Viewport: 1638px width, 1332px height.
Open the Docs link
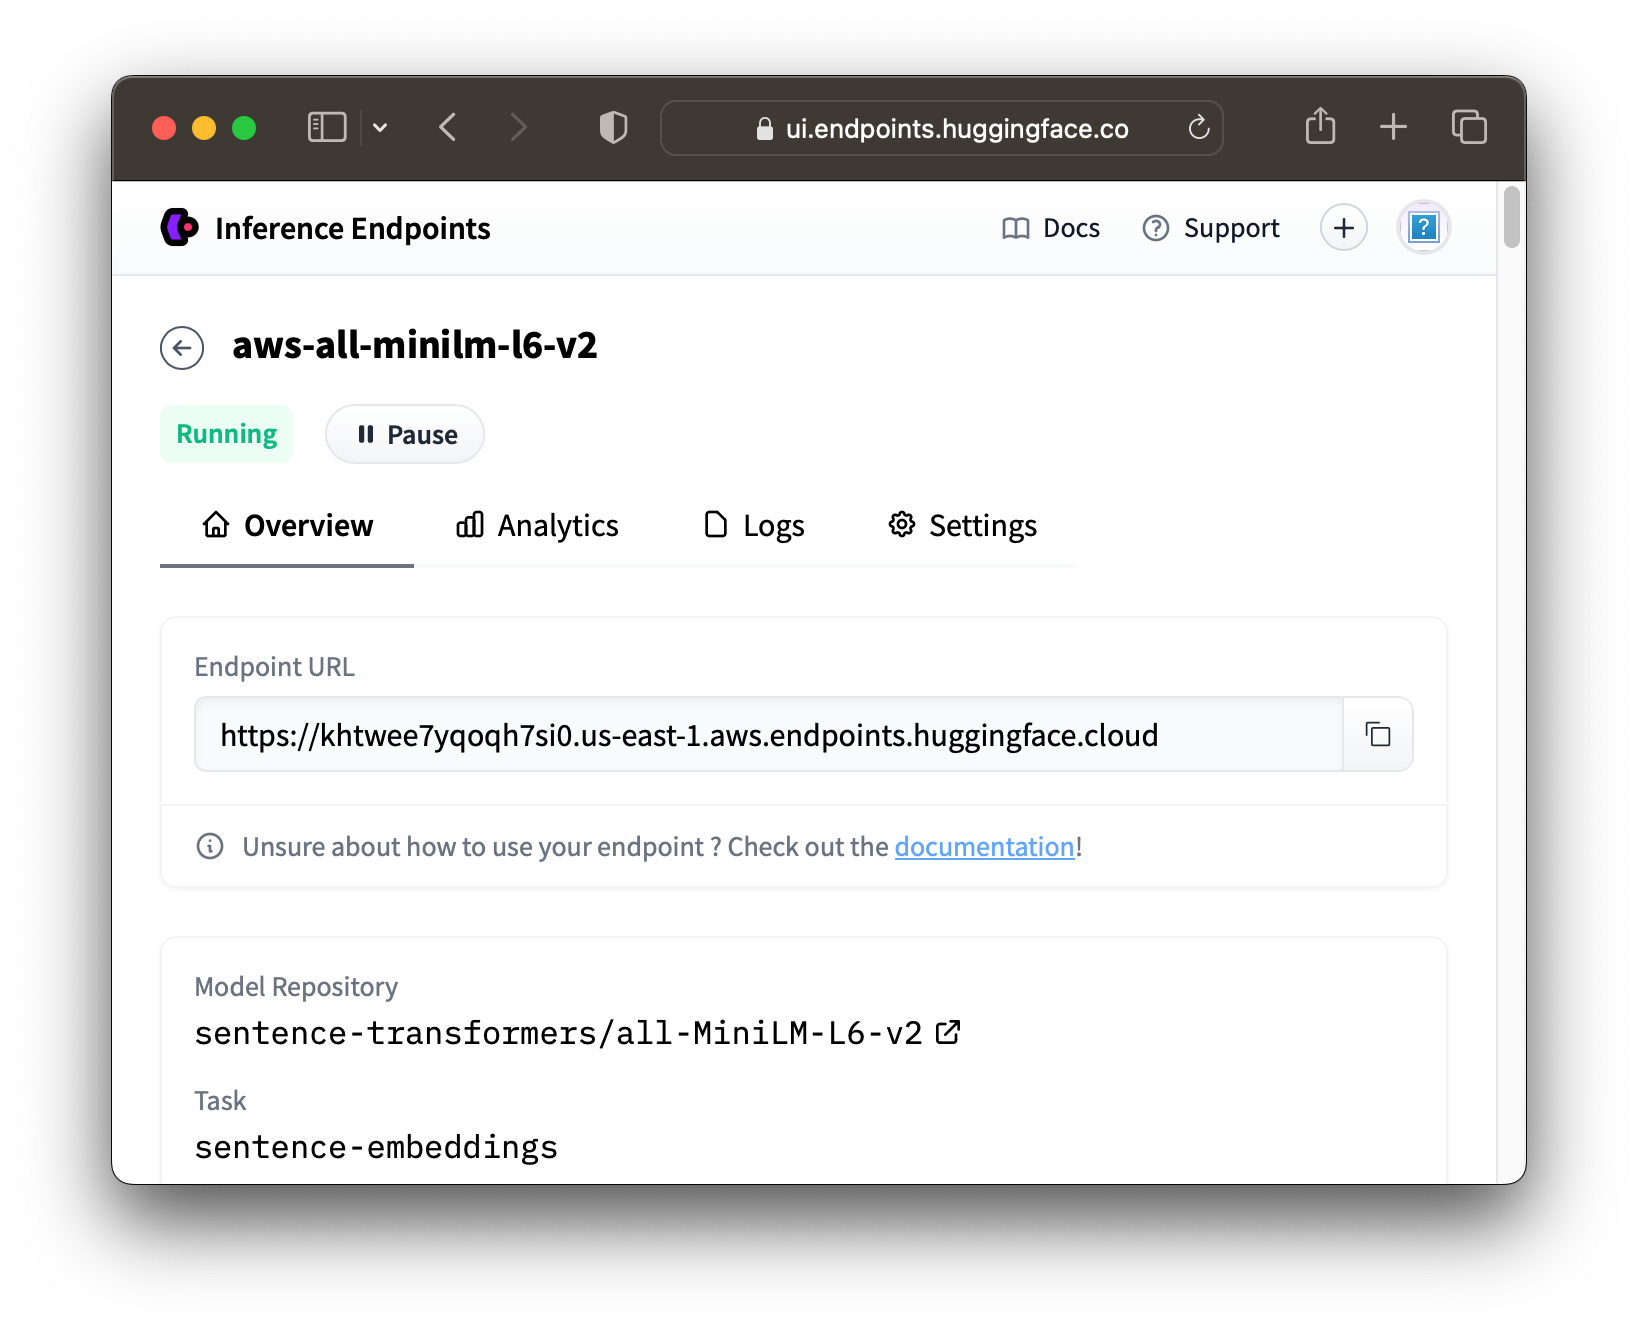click(x=1051, y=228)
